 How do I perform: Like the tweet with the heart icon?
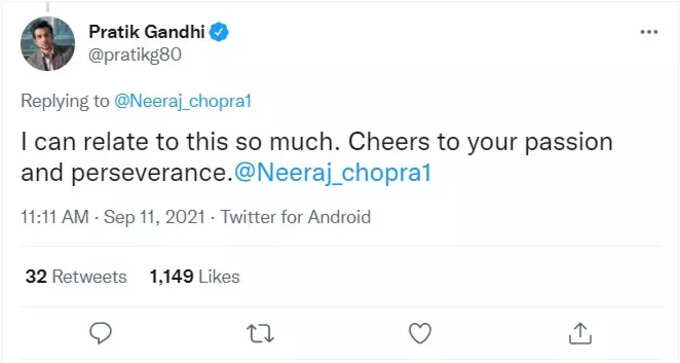(x=420, y=334)
